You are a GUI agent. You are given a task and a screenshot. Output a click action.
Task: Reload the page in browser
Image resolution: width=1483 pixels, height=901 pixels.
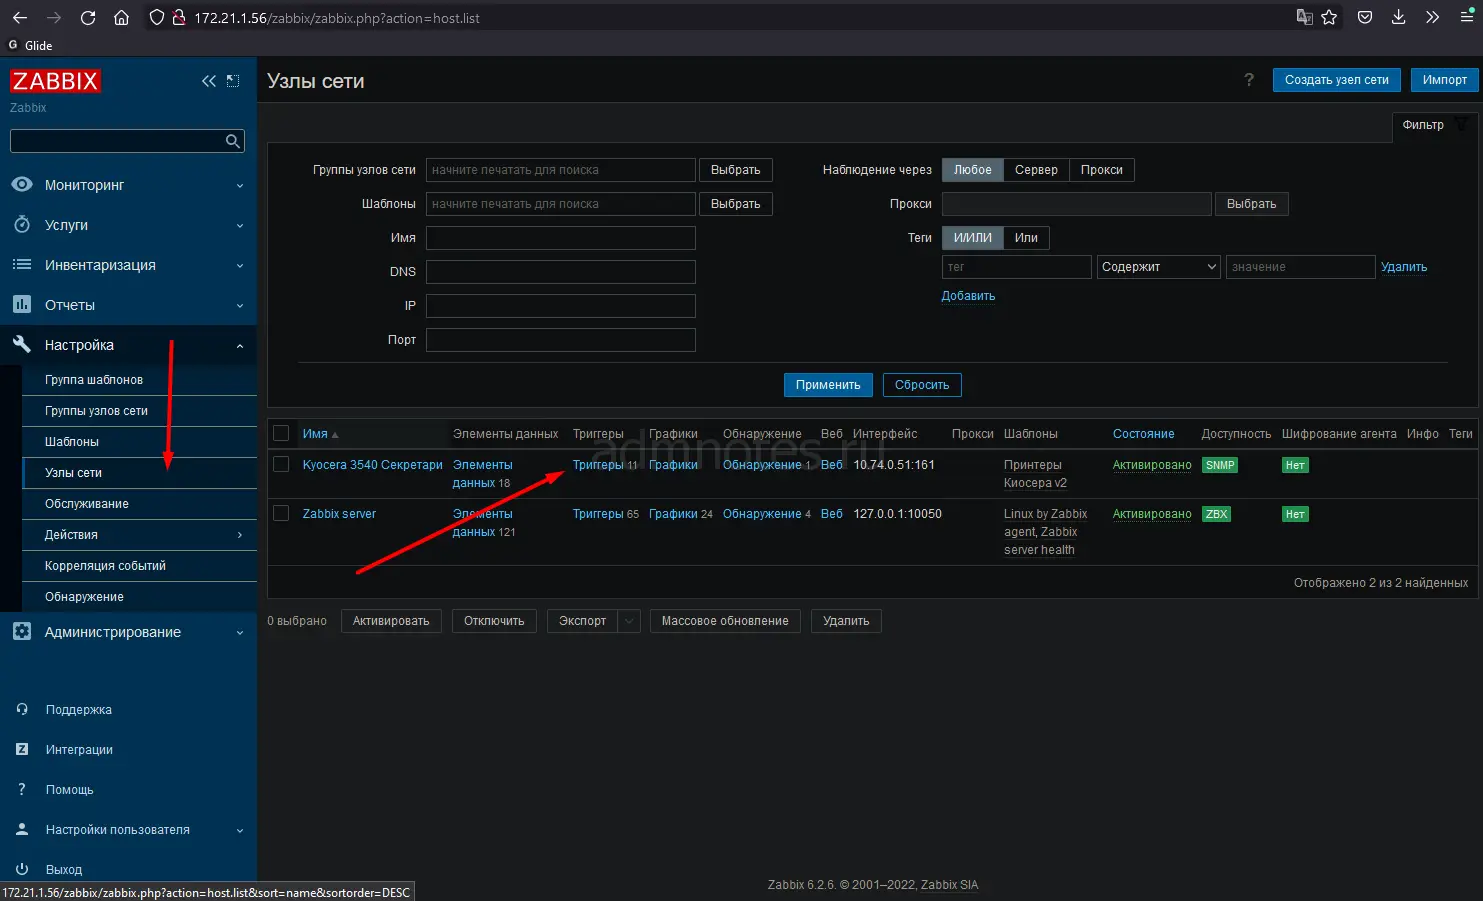click(88, 18)
